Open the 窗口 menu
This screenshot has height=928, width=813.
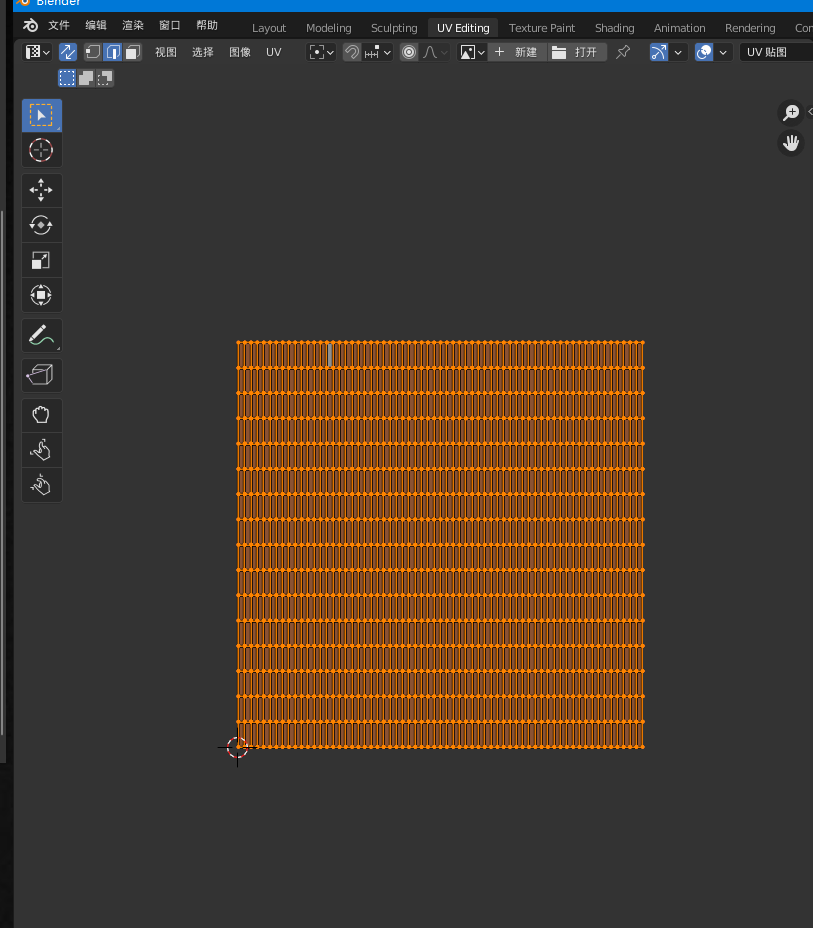tap(169, 25)
